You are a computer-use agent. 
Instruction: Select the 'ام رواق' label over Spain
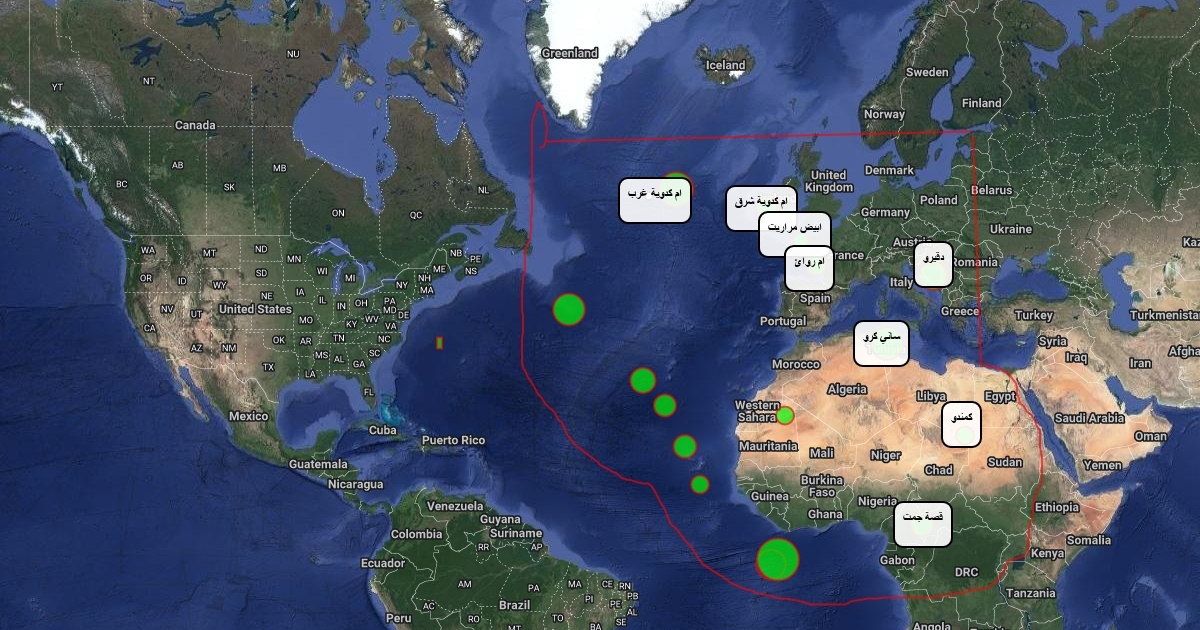808,268
